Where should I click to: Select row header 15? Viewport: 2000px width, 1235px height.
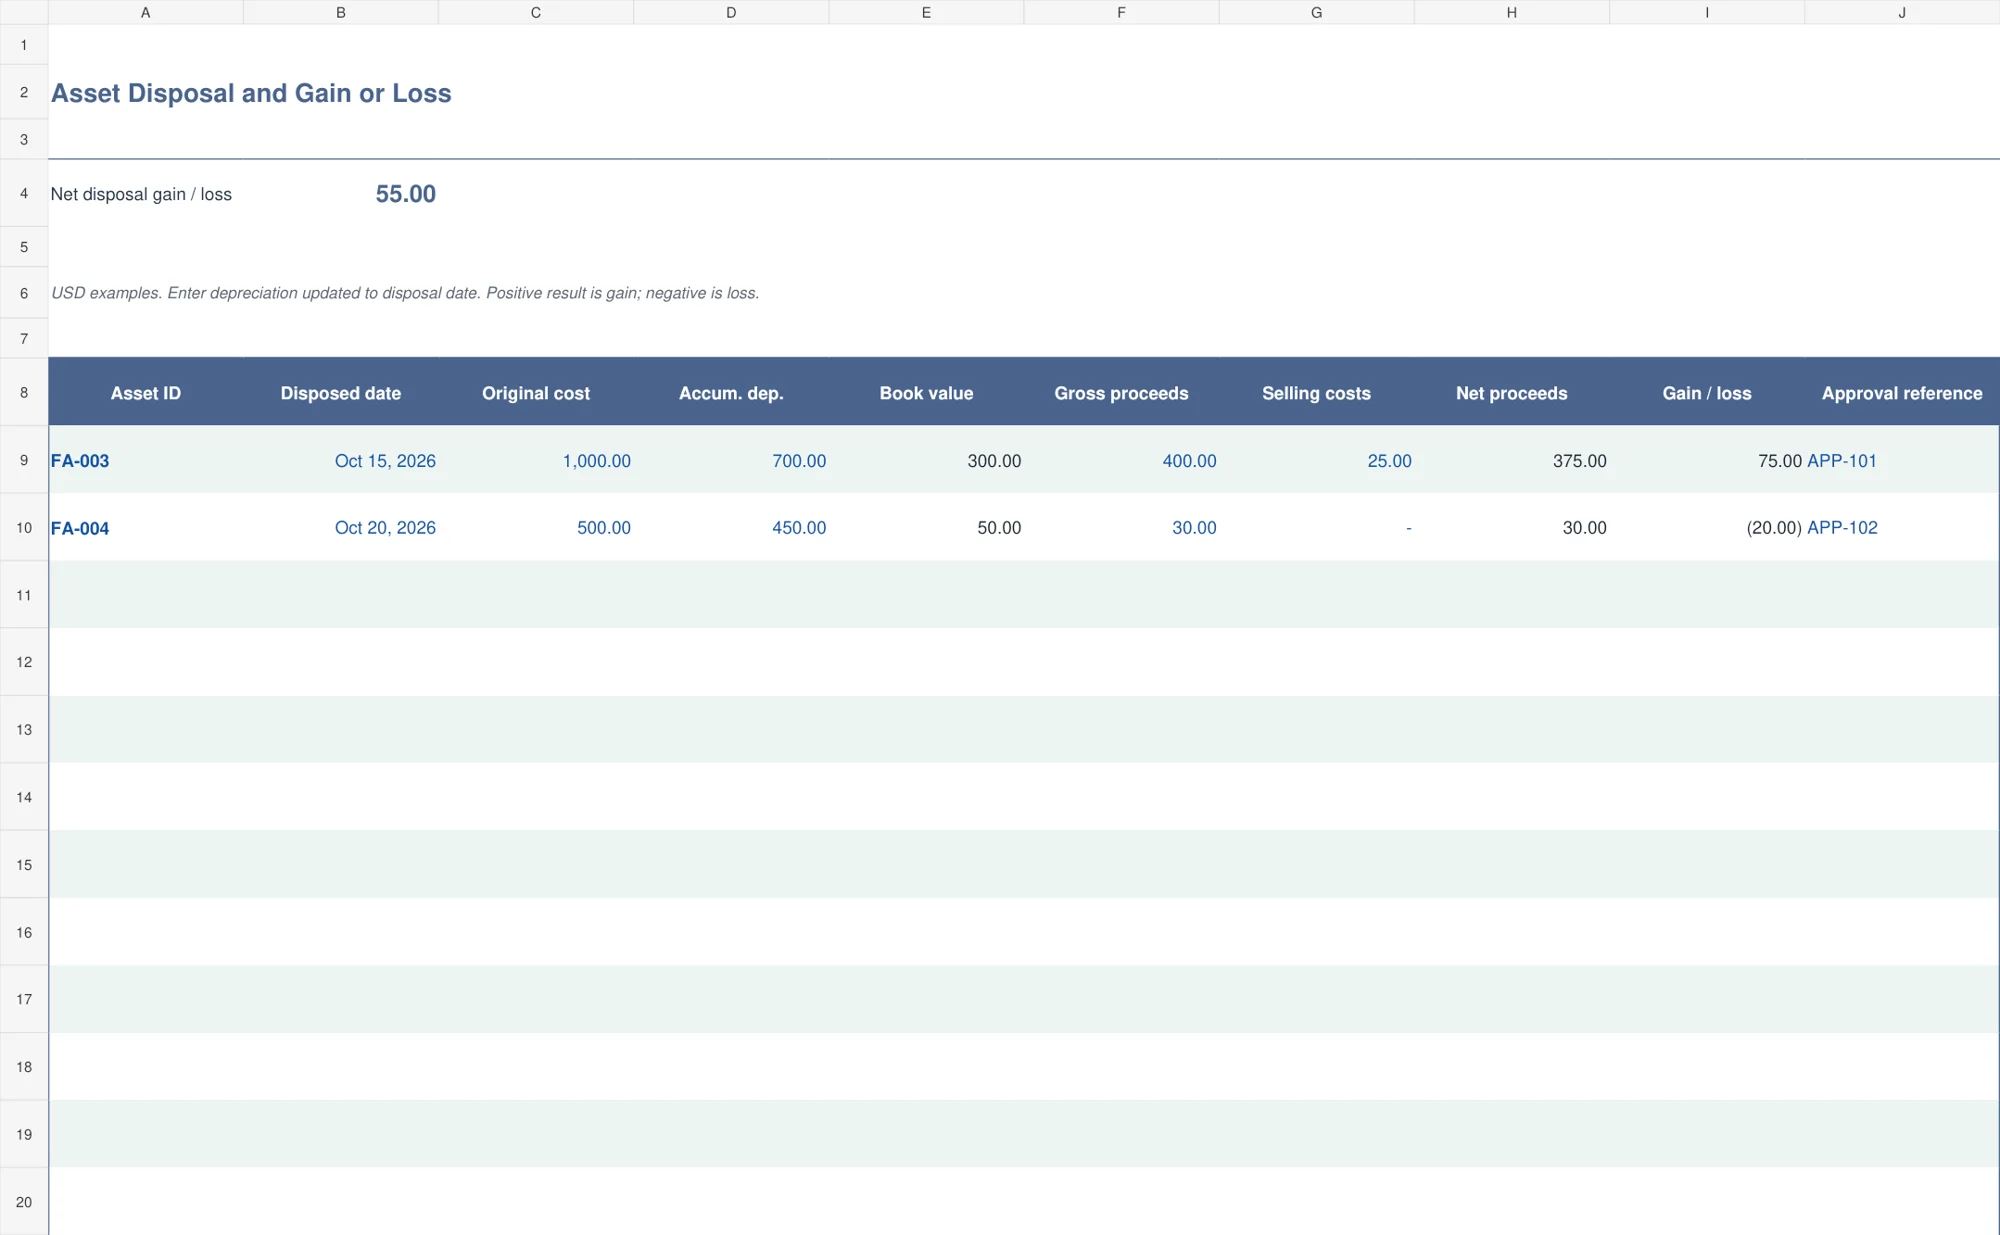click(24, 865)
